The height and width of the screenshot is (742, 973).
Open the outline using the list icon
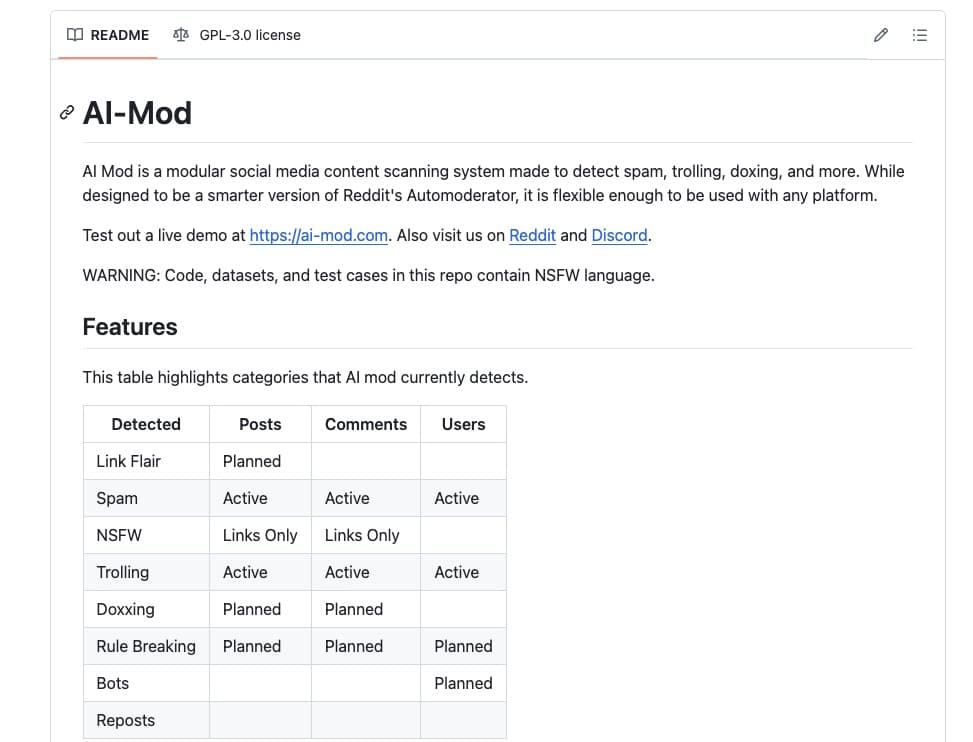coord(919,34)
